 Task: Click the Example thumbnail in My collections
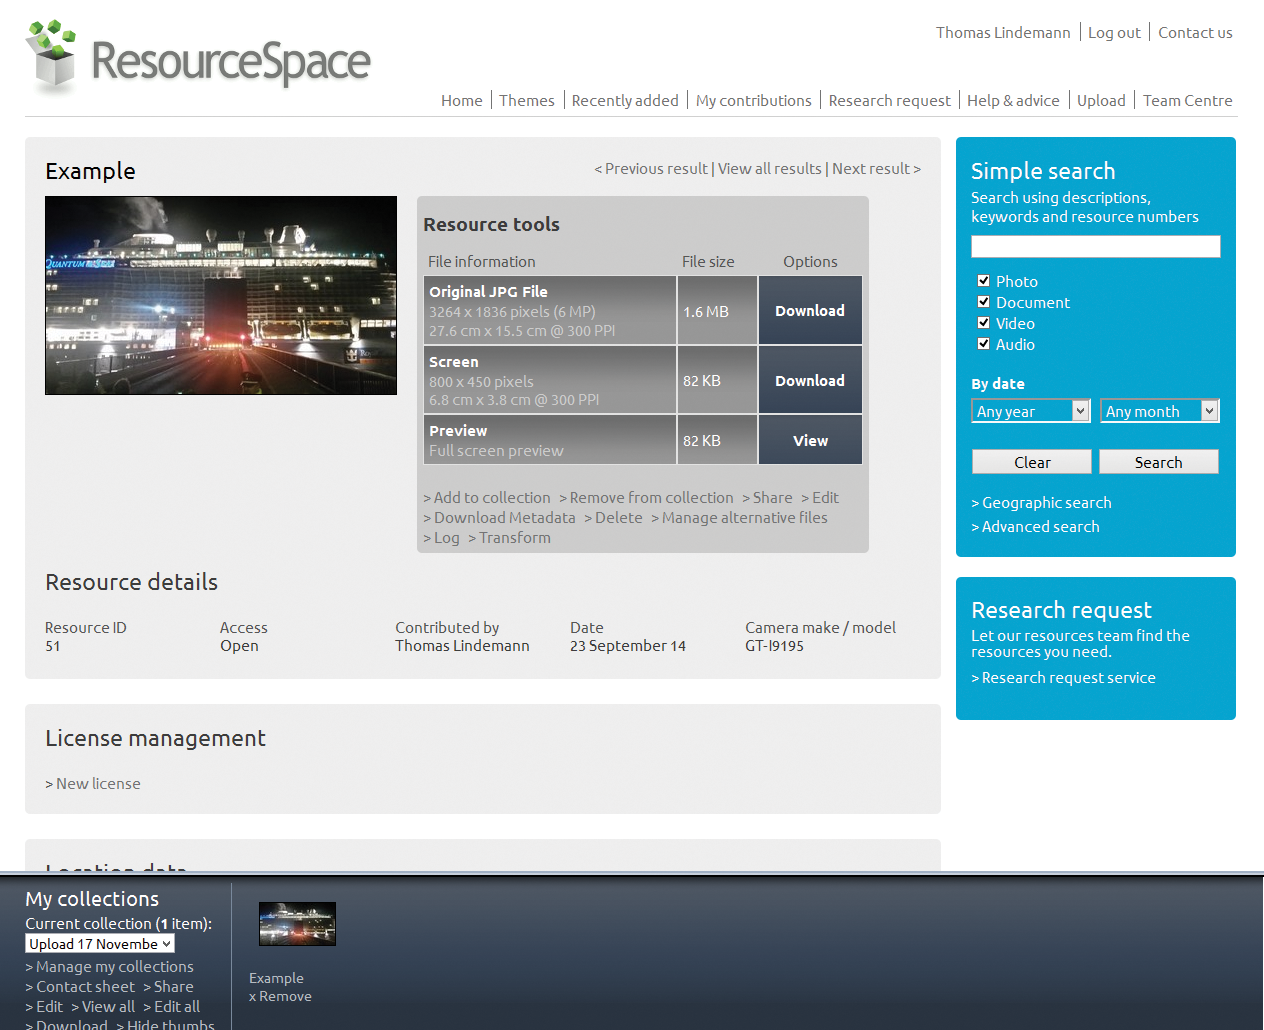pyautogui.click(x=297, y=923)
